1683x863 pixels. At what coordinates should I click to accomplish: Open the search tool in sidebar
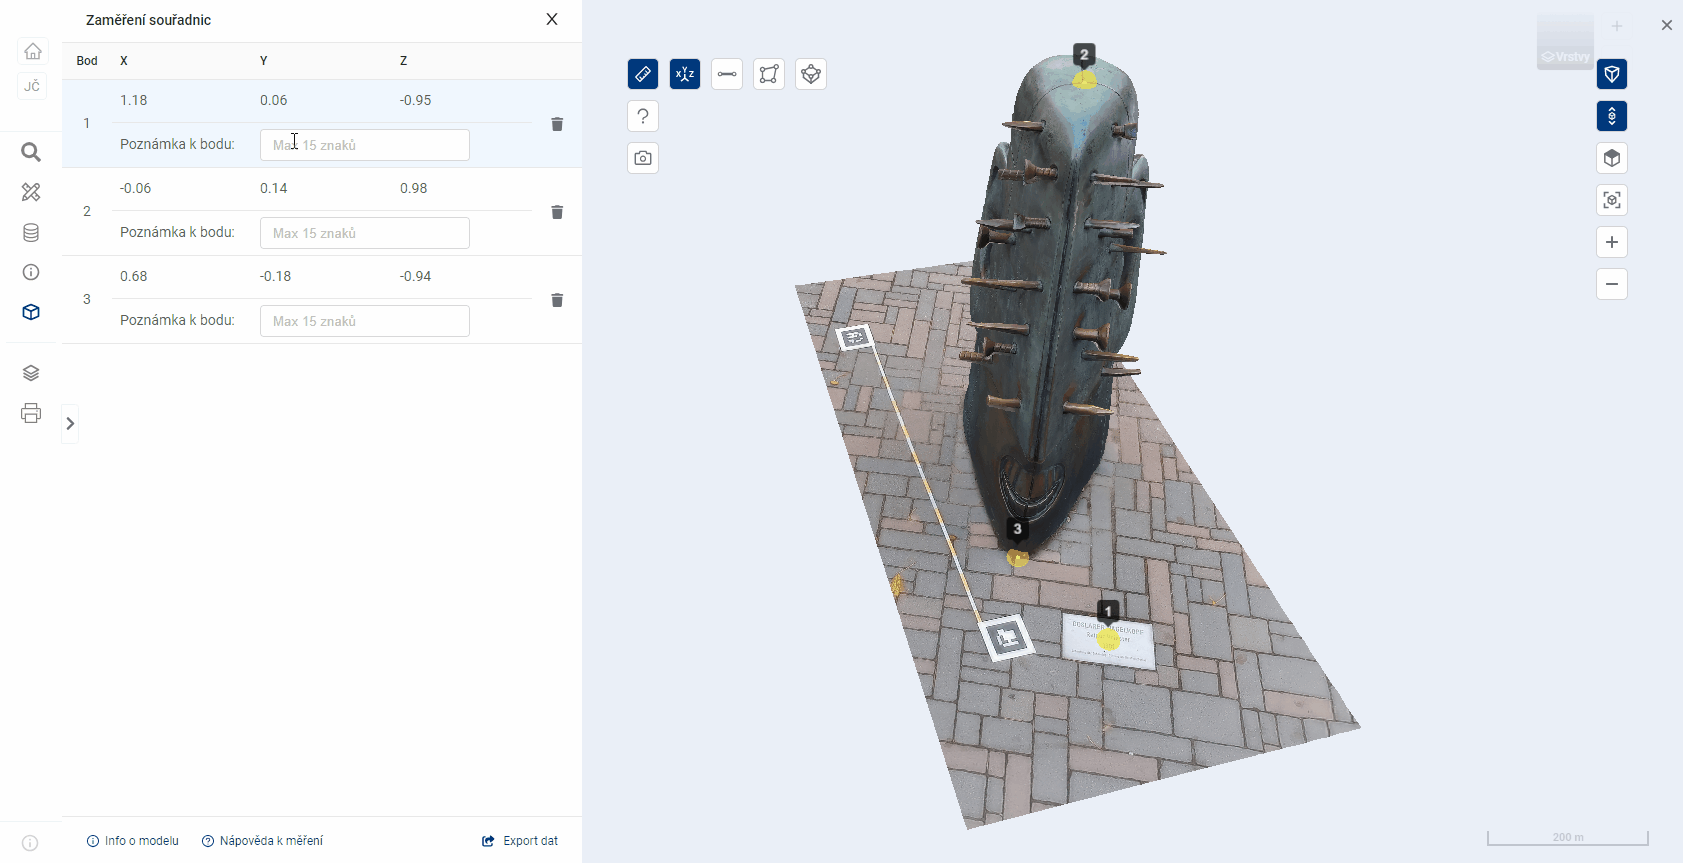[x=31, y=152]
